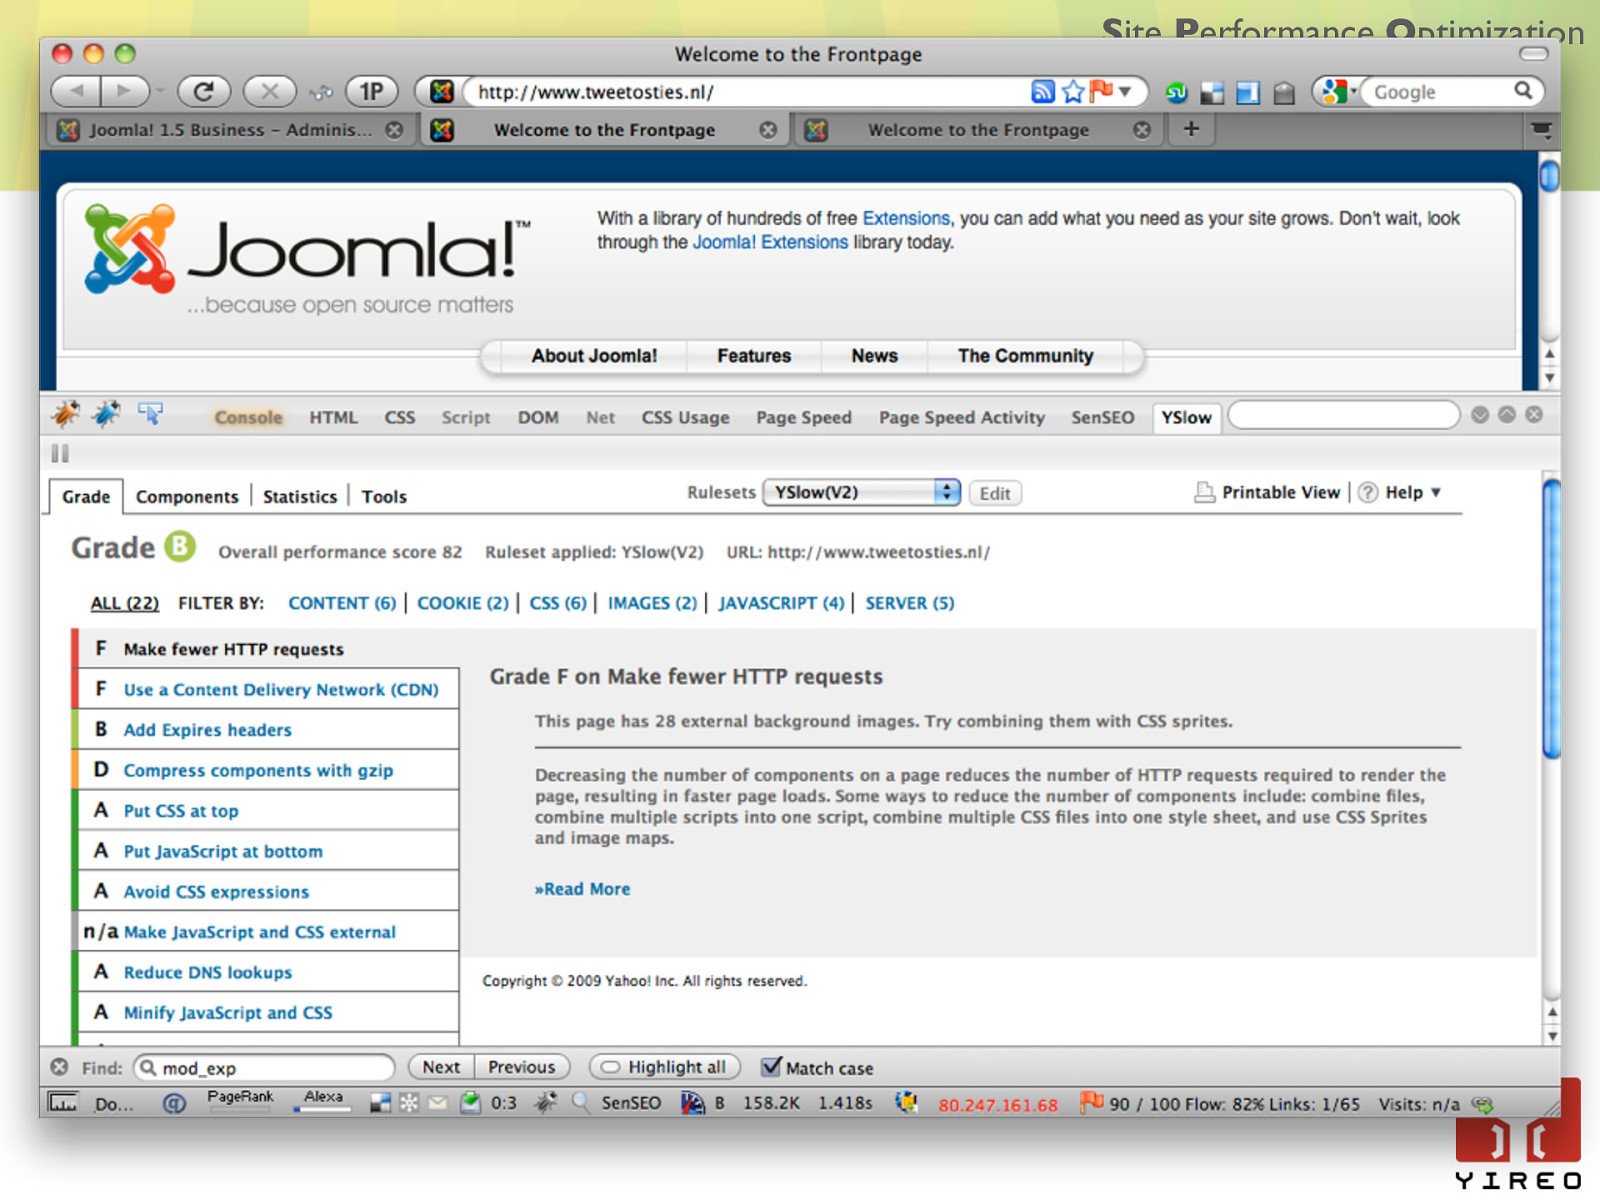
Task: Switch to the Firebug HTML panel
Action: [333, 418]
